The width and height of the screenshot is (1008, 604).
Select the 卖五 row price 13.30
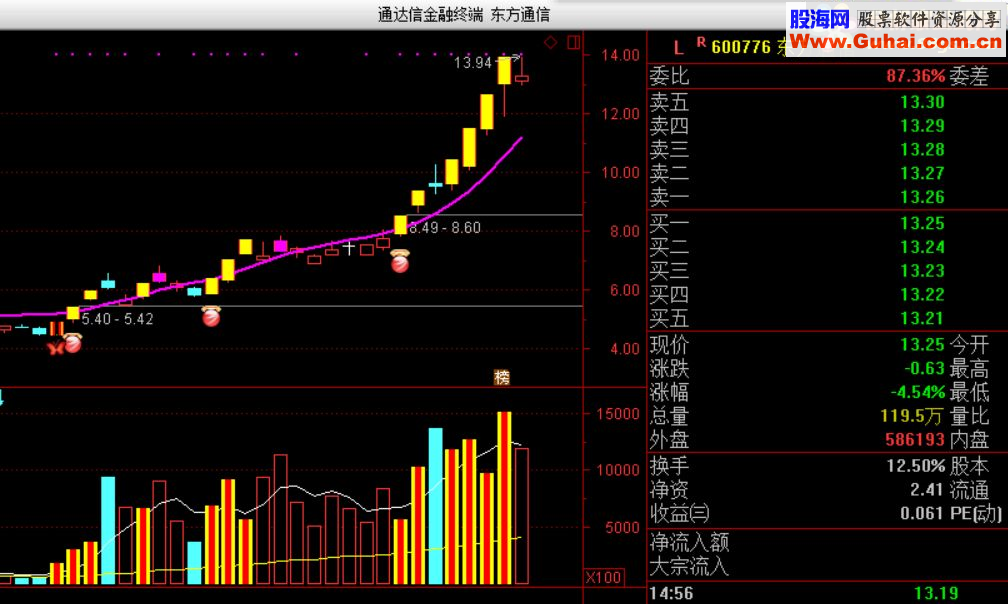point(922,102)
